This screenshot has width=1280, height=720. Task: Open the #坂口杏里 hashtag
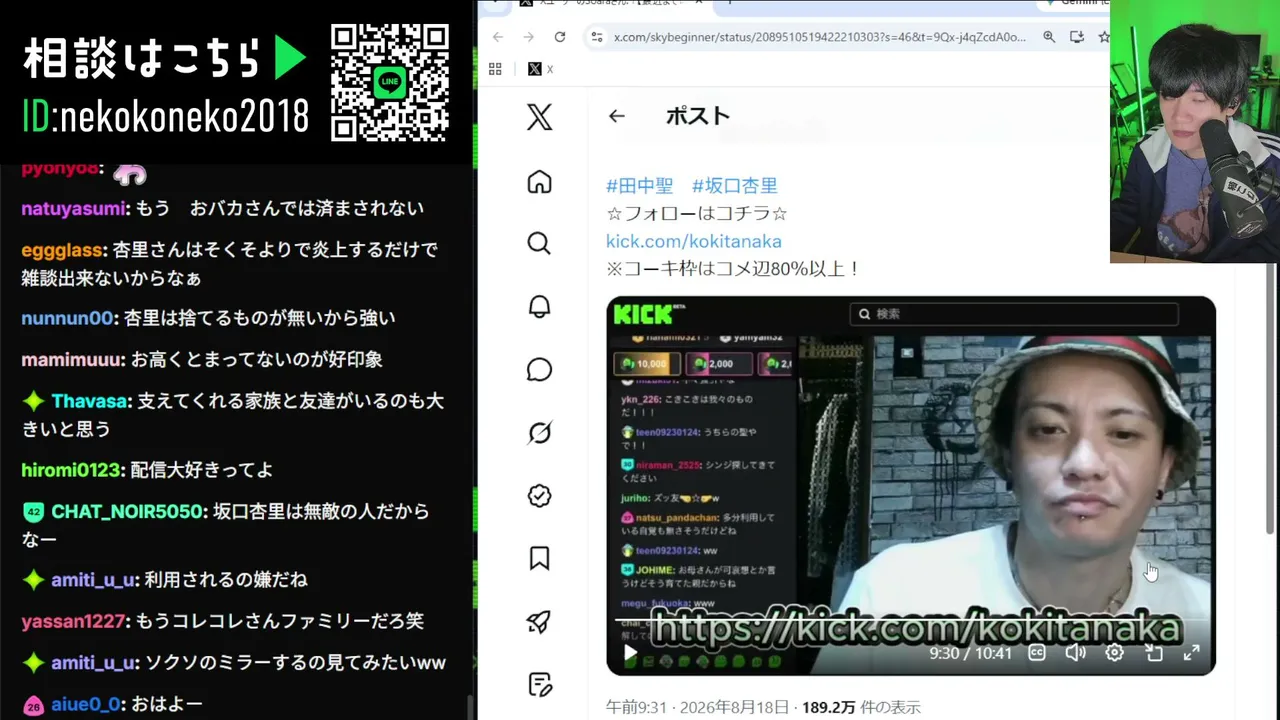(x=734, y=185)
